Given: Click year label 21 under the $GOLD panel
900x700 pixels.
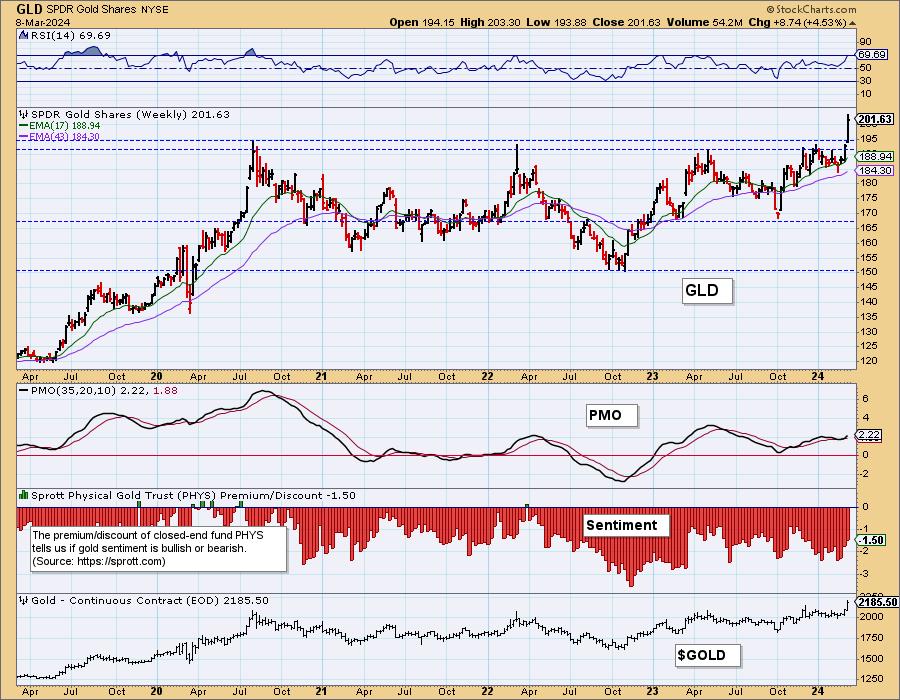Looking at the screenshot, I should 321,691.
